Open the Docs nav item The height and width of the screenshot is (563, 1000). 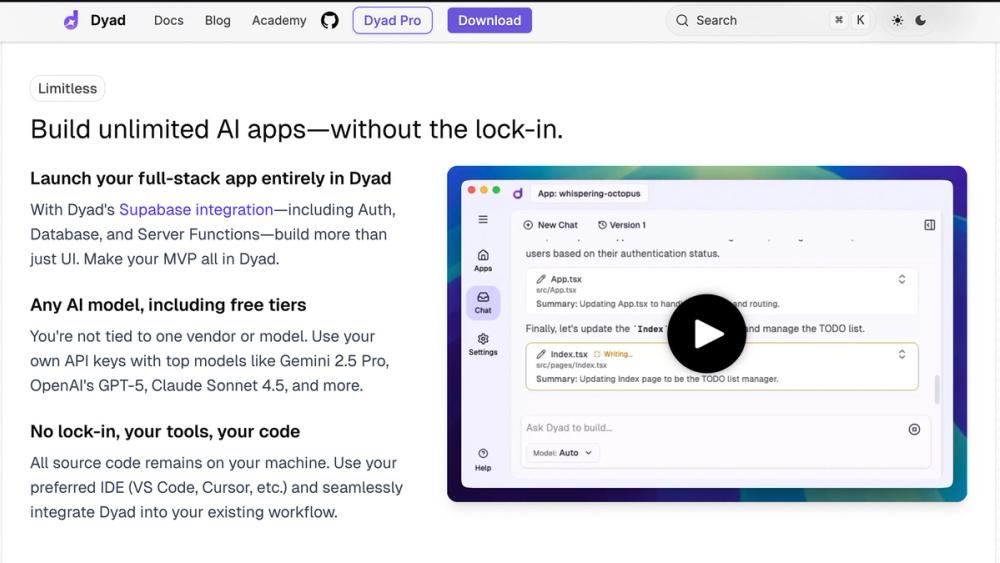click(168, 20)
